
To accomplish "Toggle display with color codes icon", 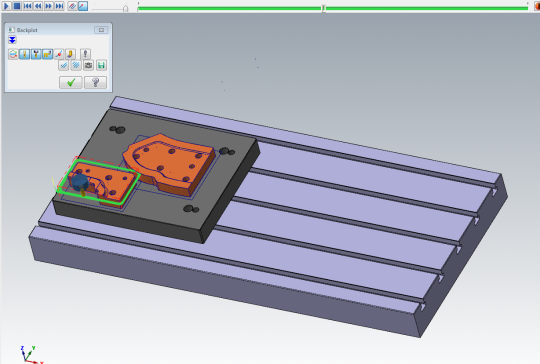I will [x=13, y=54].
